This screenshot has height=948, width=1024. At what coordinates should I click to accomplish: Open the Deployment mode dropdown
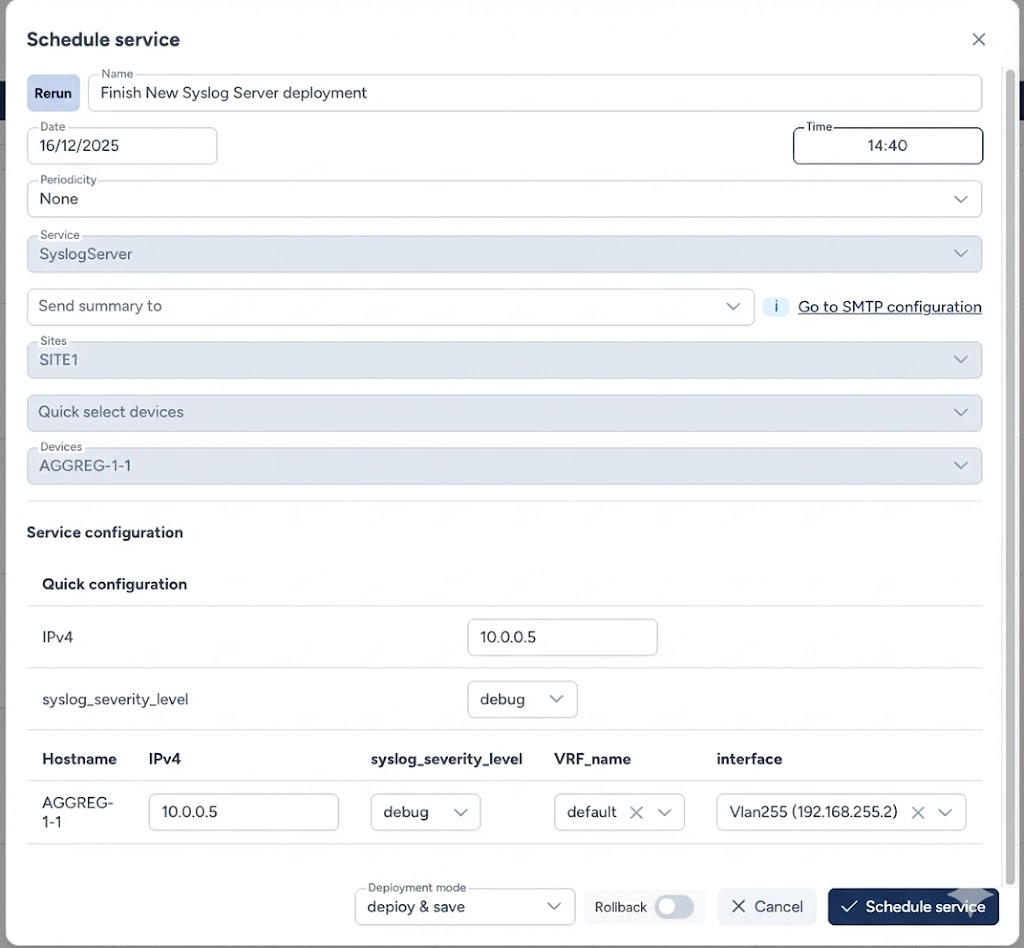464,907
